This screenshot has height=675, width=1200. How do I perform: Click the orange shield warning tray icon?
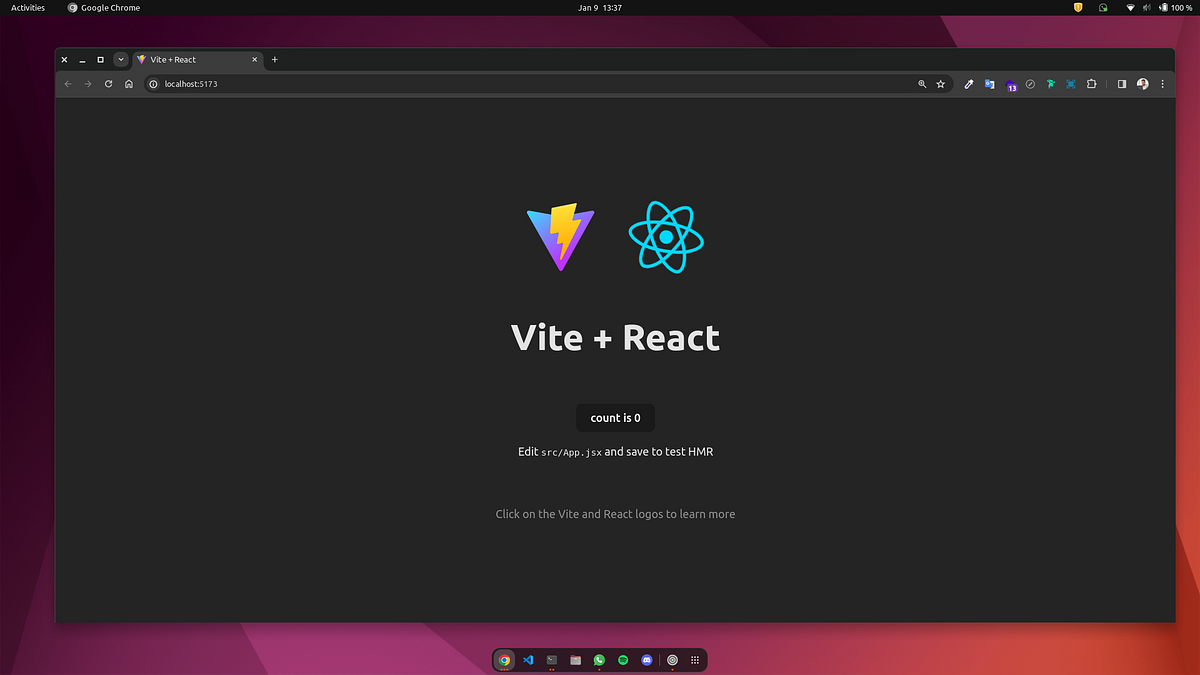click(x=1078, y=7)
